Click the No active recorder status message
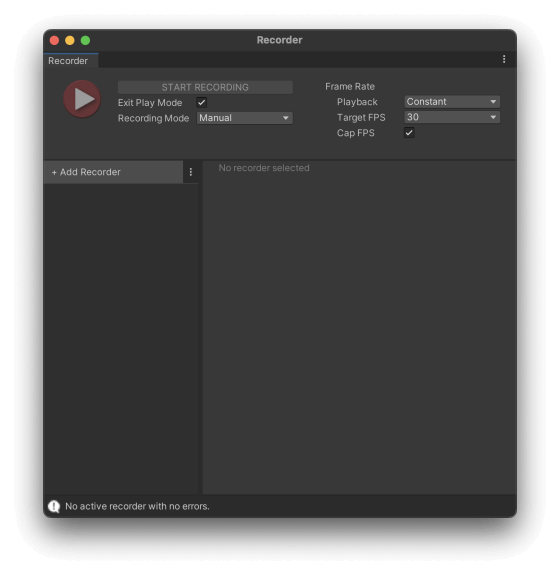The width and height of the screenshot is (560, 575). click(137, 506)
